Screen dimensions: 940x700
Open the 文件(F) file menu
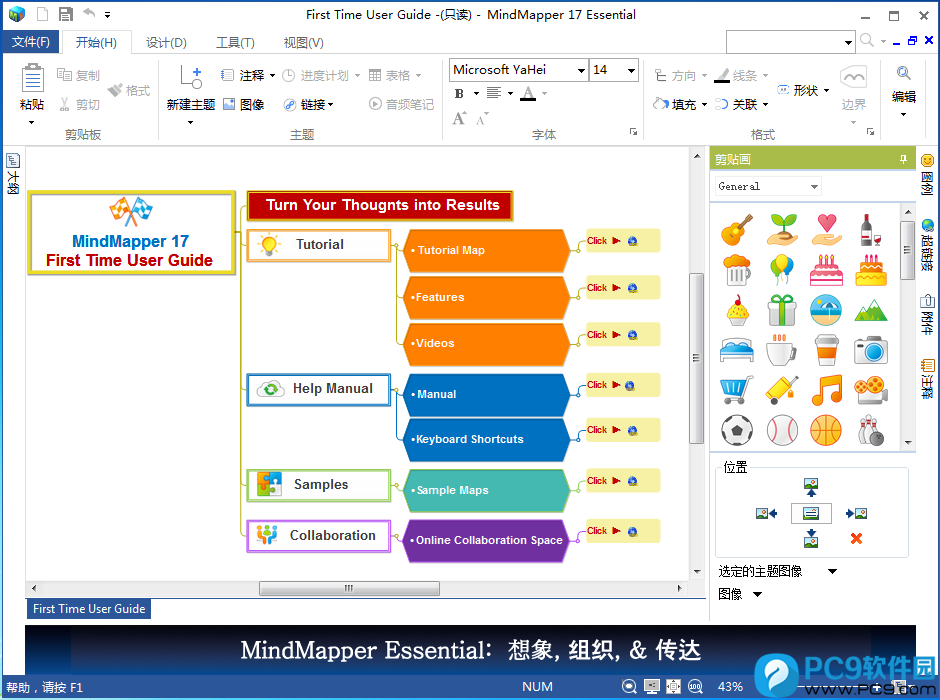(x=31, y=42)
